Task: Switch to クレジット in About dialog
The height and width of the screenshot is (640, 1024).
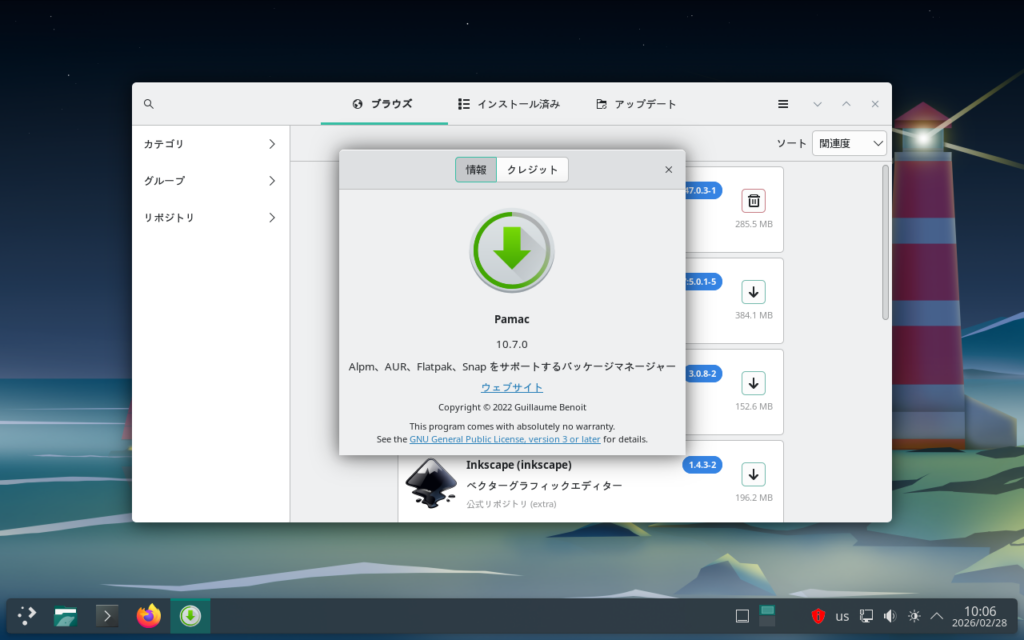Action: tap(532, 170)
